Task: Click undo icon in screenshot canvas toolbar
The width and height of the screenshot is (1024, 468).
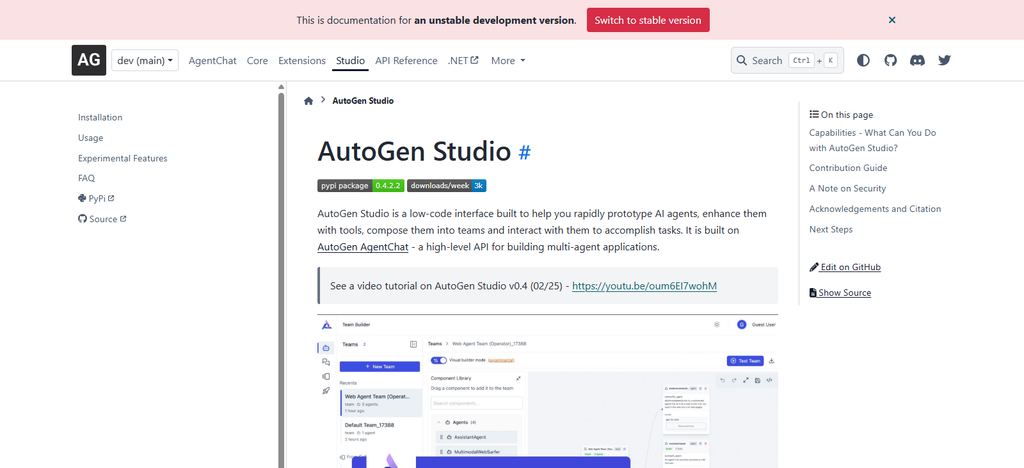Action: coord(723,380)
